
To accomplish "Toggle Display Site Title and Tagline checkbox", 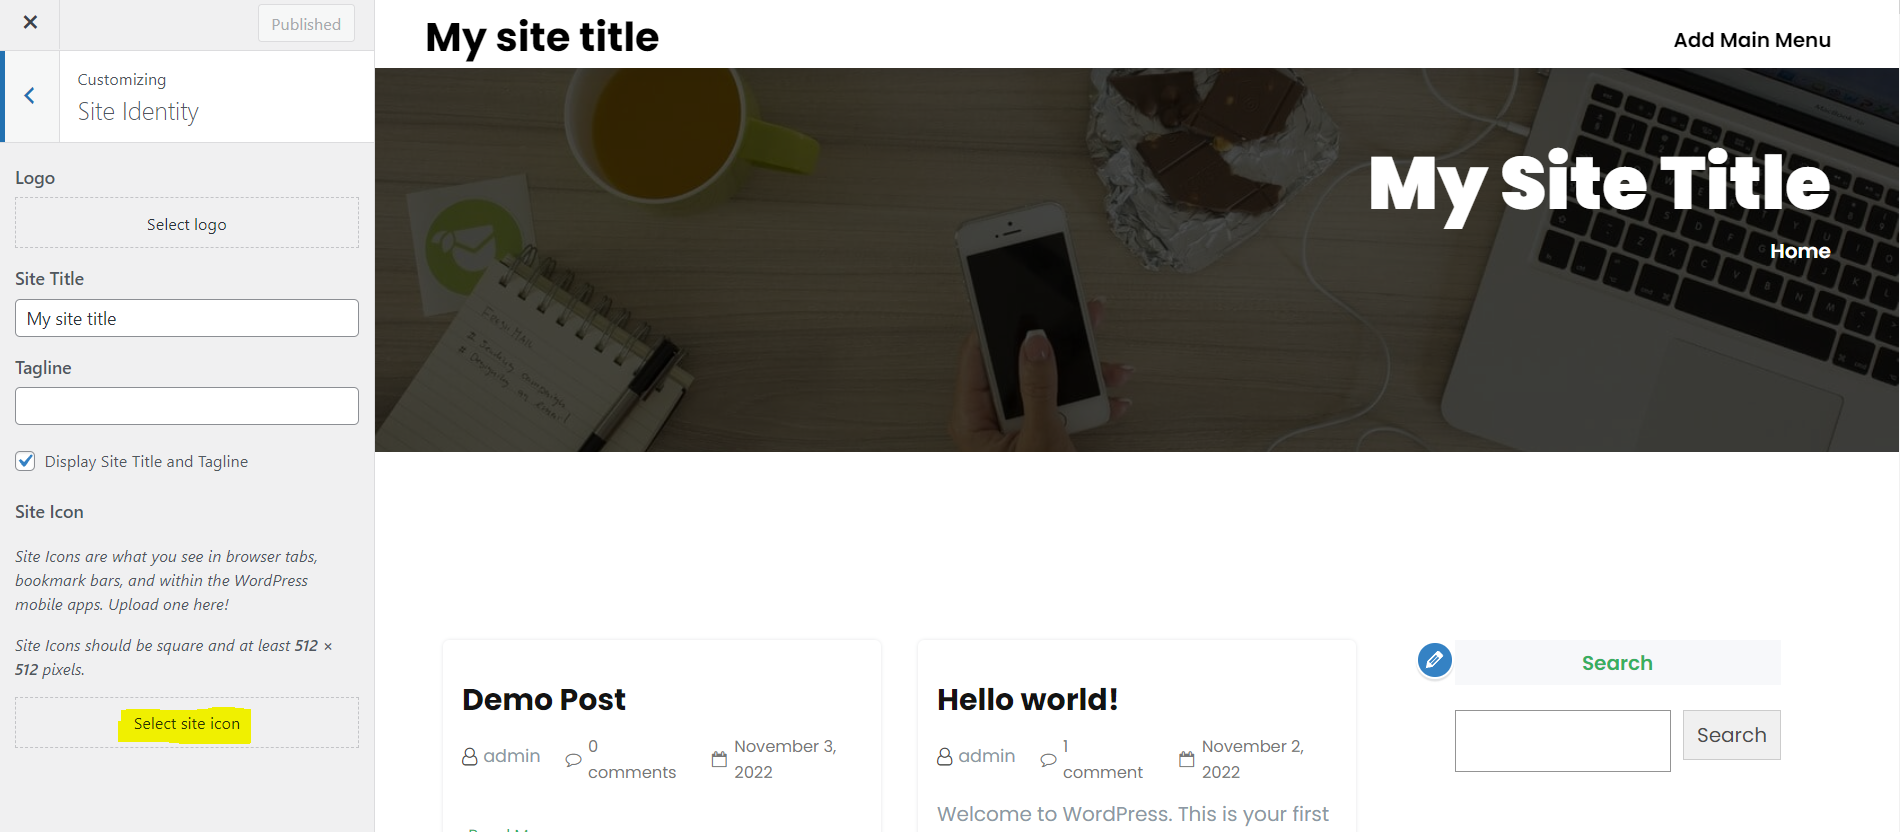I will 26,461.
